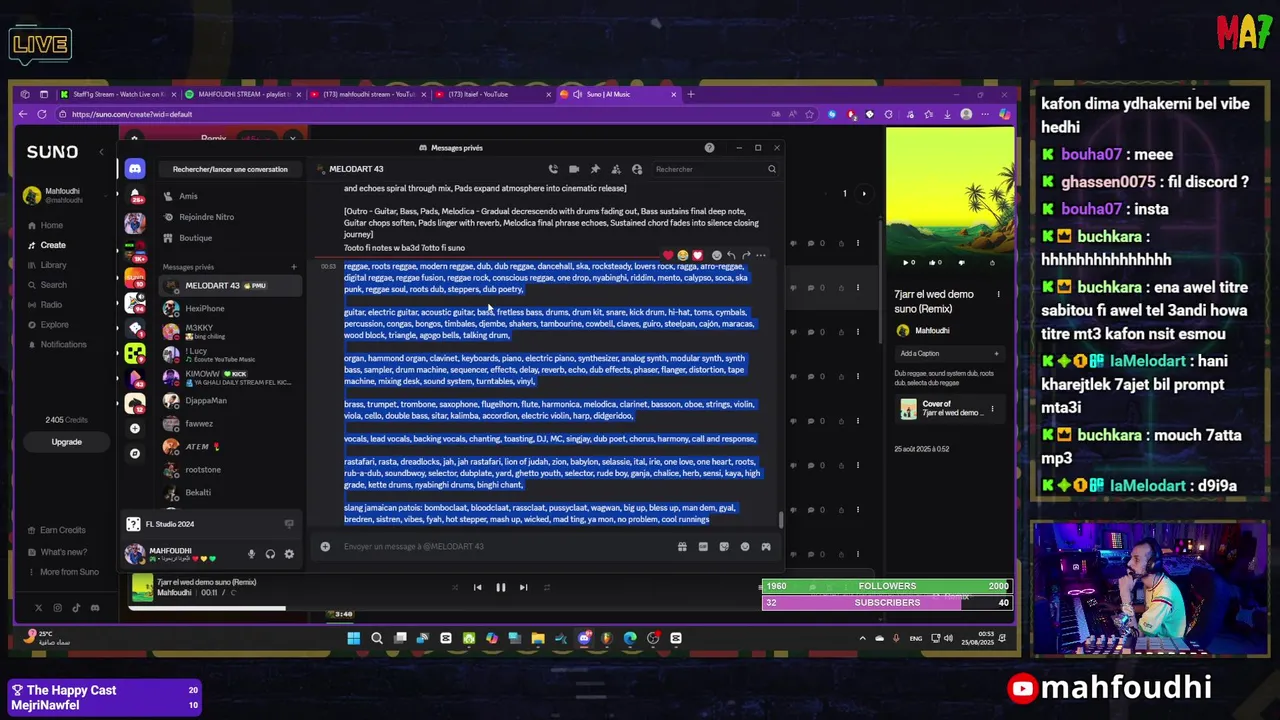
Task: Toggle shuffle in Suno player
Action: coord(455,588)
